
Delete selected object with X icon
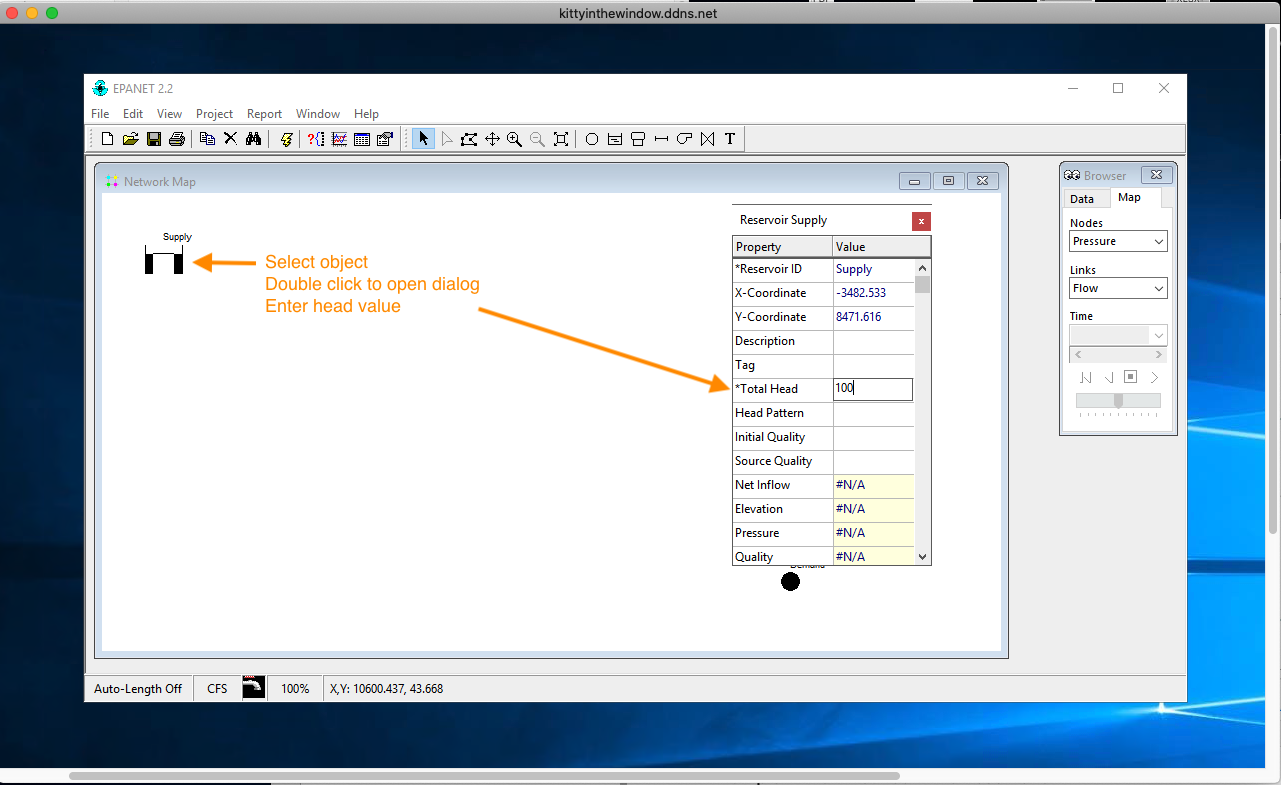230,139
